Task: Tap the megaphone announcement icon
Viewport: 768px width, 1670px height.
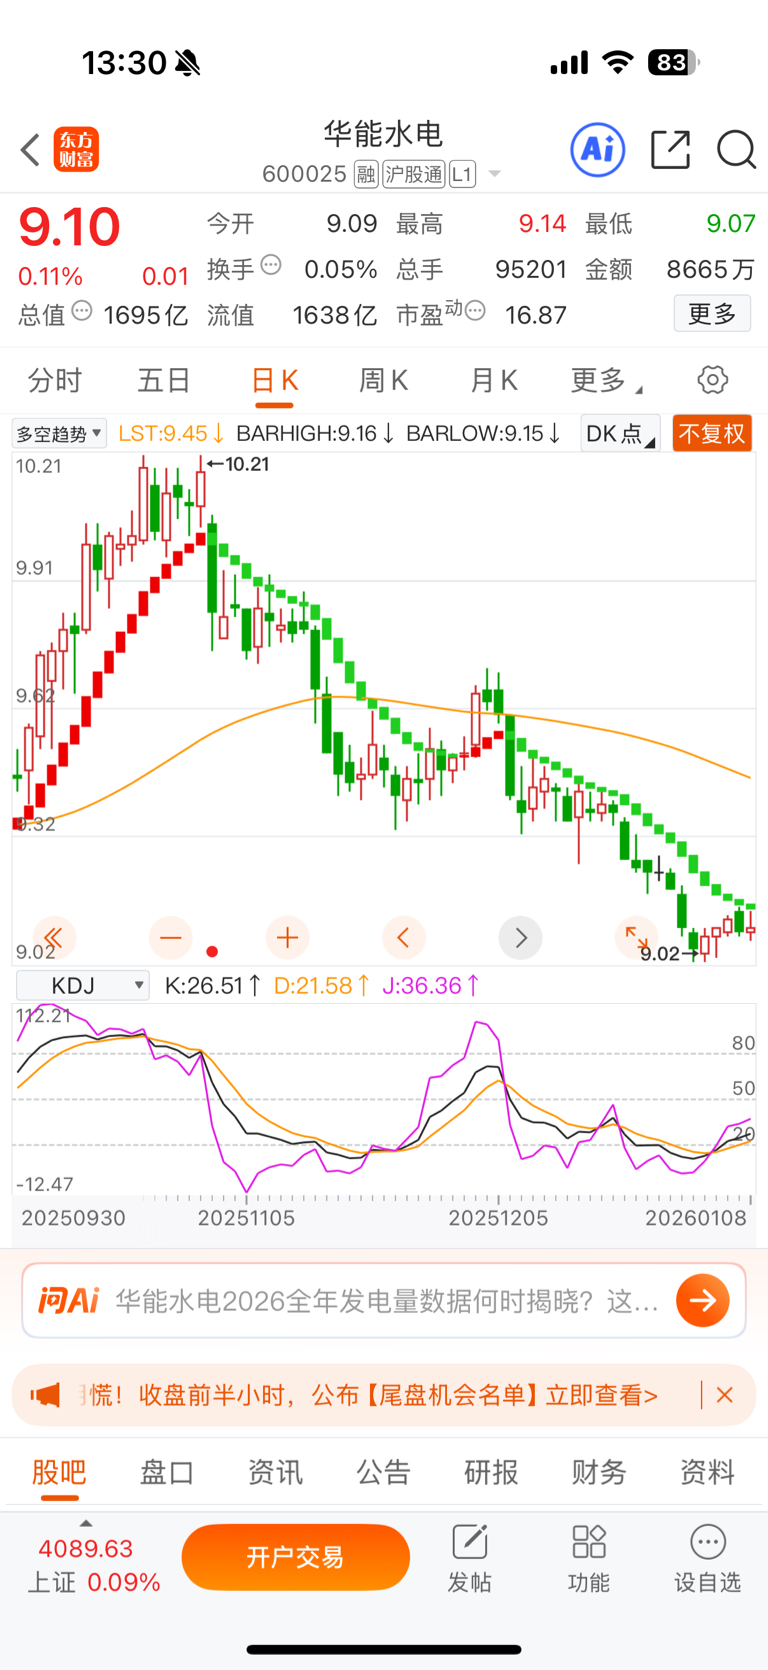Action: (x=46, y=1395)
